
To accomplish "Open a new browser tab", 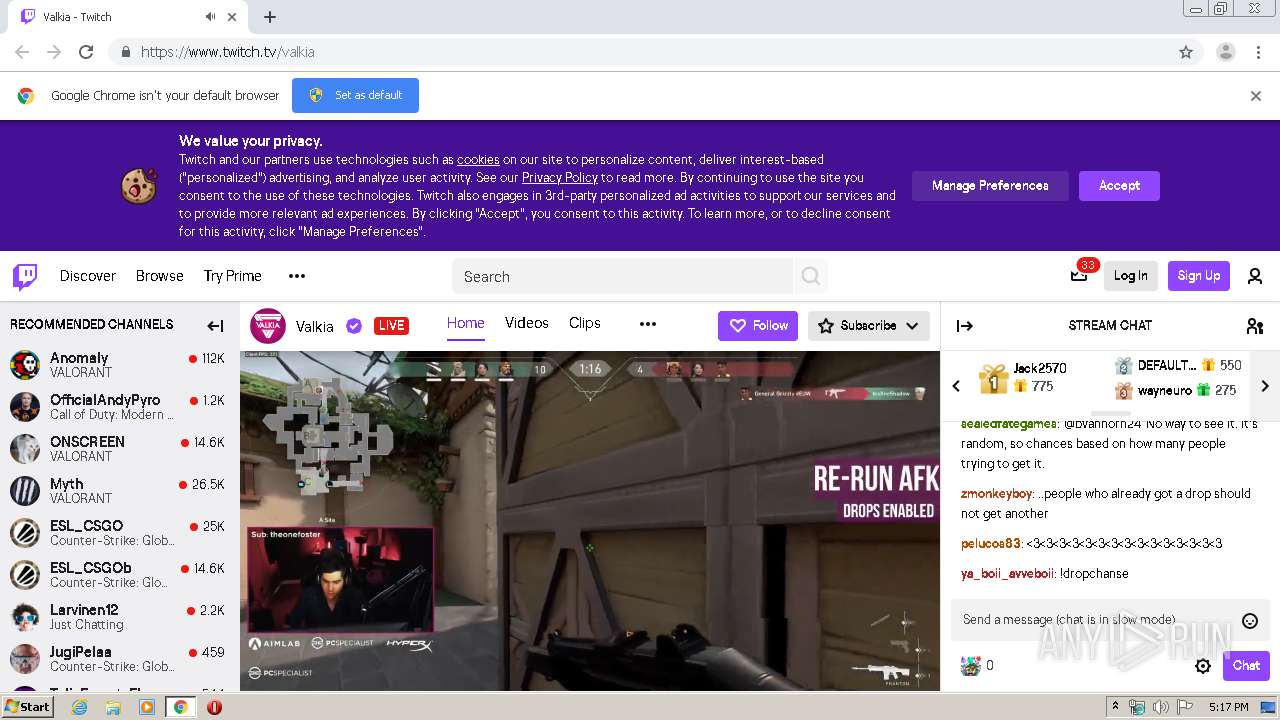I will [x=270, y=17].
